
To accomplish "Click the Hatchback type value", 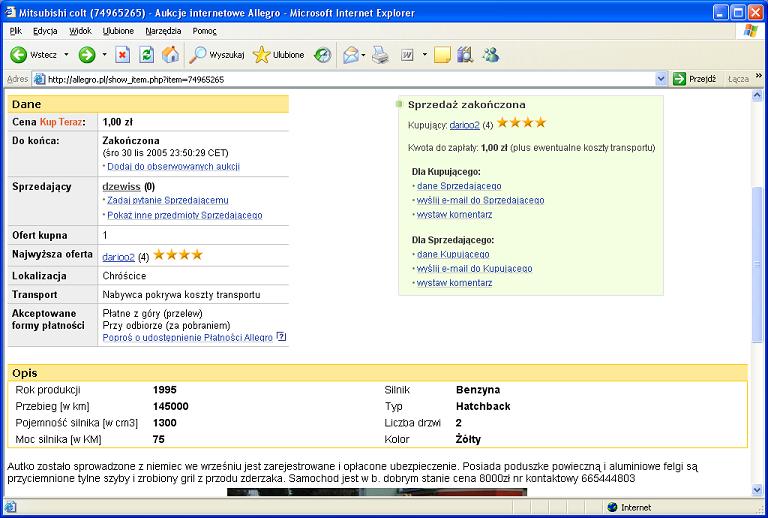I will pyautogui.click(x=483, y=406).
